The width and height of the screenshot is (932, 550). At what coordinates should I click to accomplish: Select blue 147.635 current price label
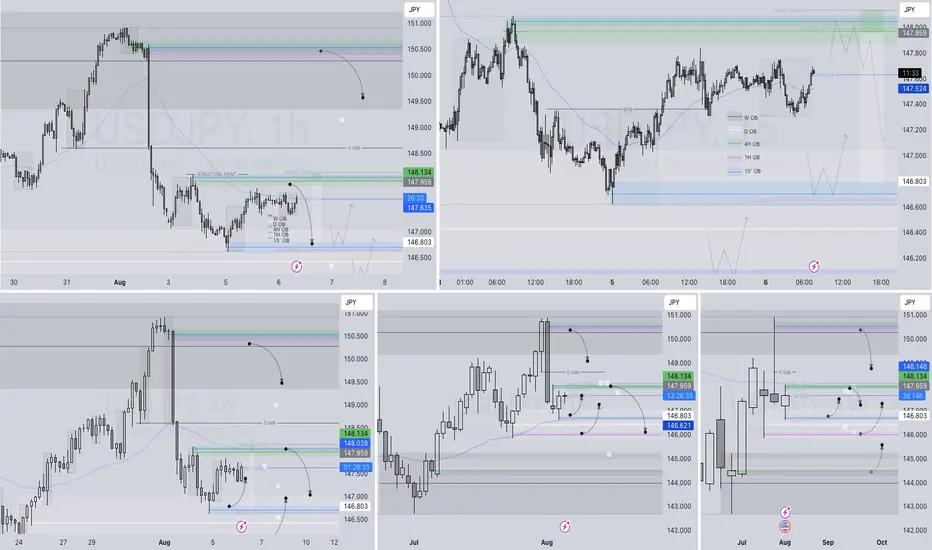point(419,208)
